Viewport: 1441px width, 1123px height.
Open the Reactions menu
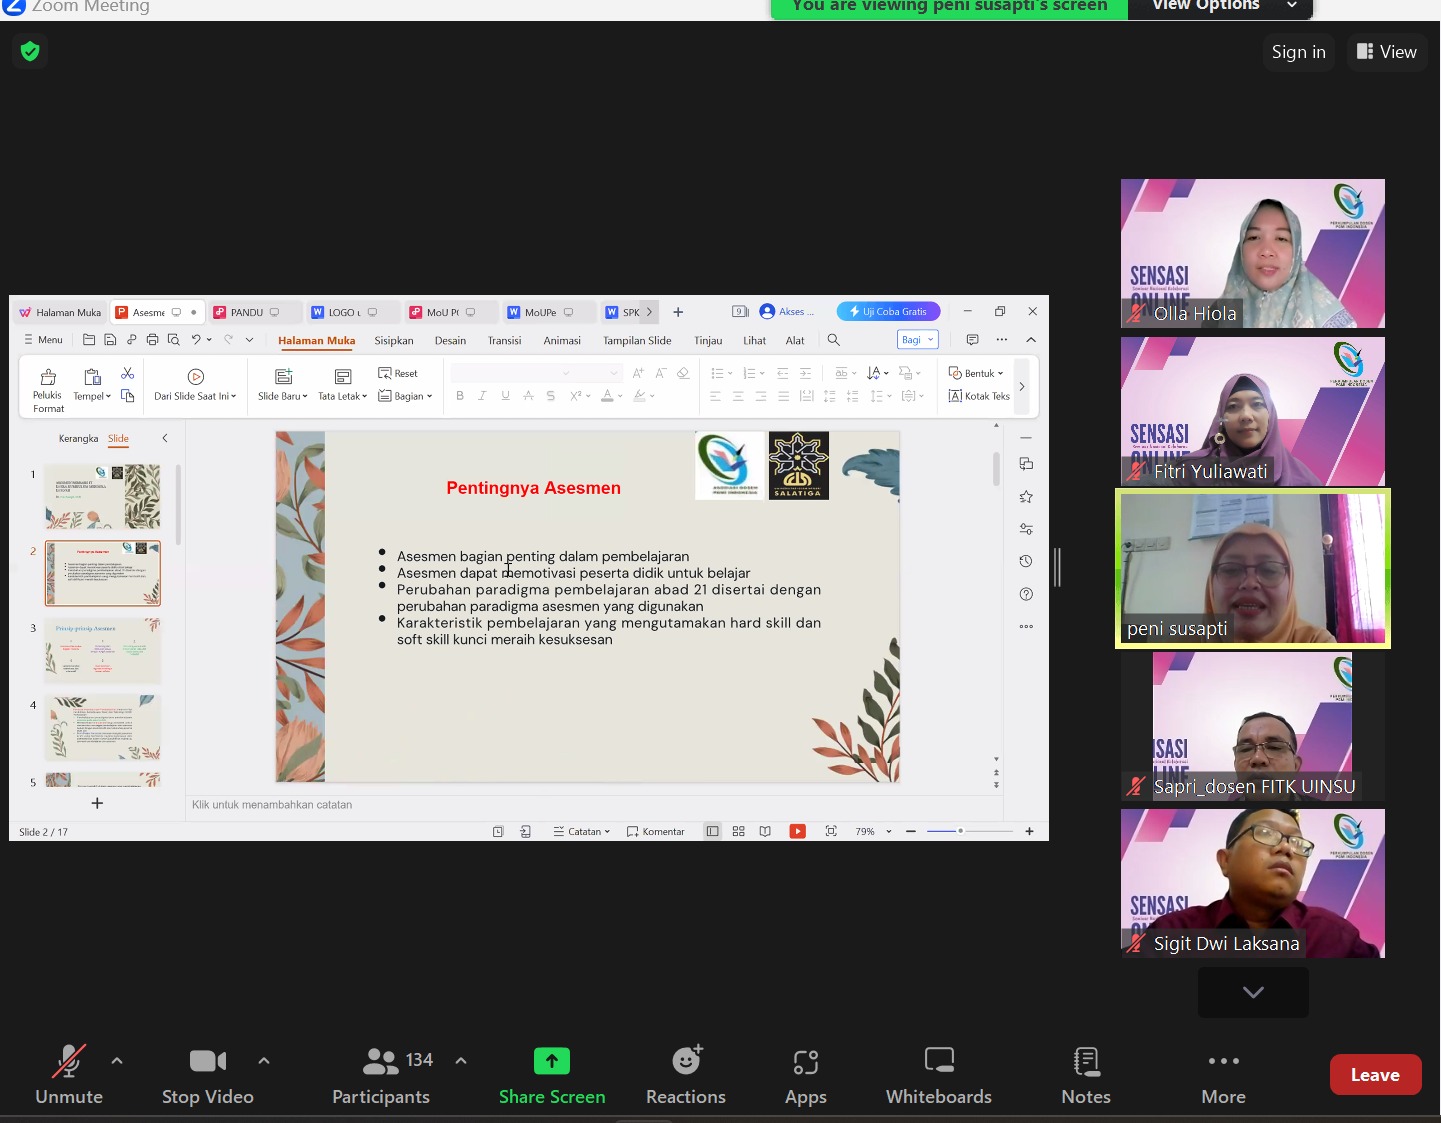pos(686,1075)
